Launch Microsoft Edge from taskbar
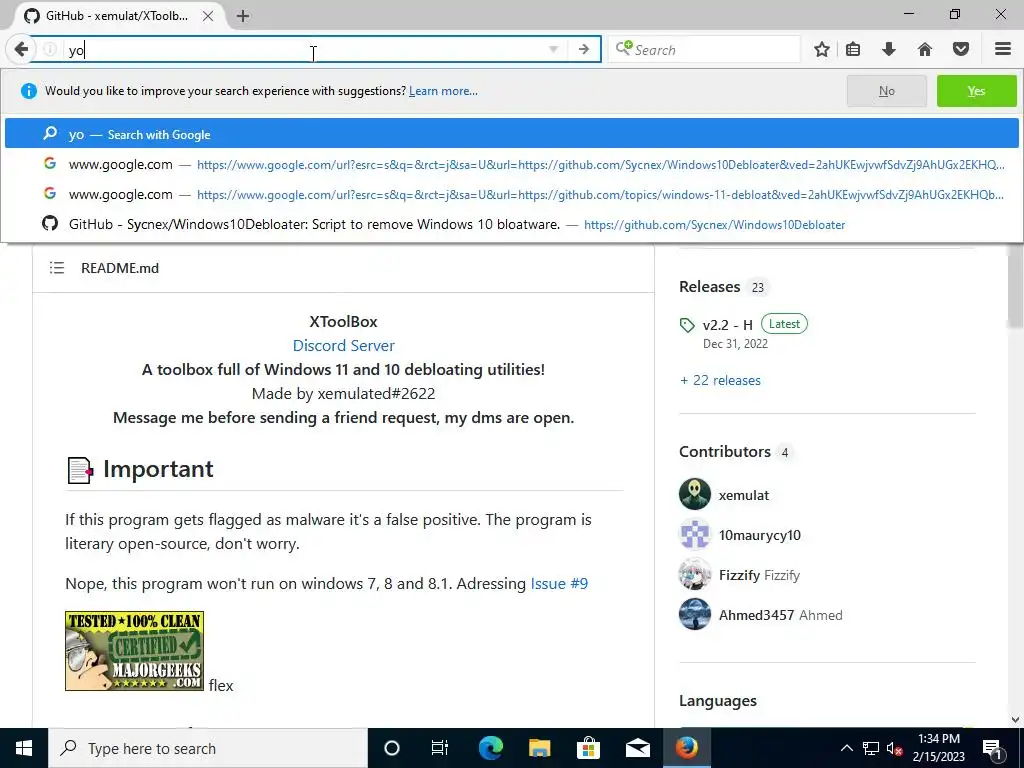 click(490, 748)
